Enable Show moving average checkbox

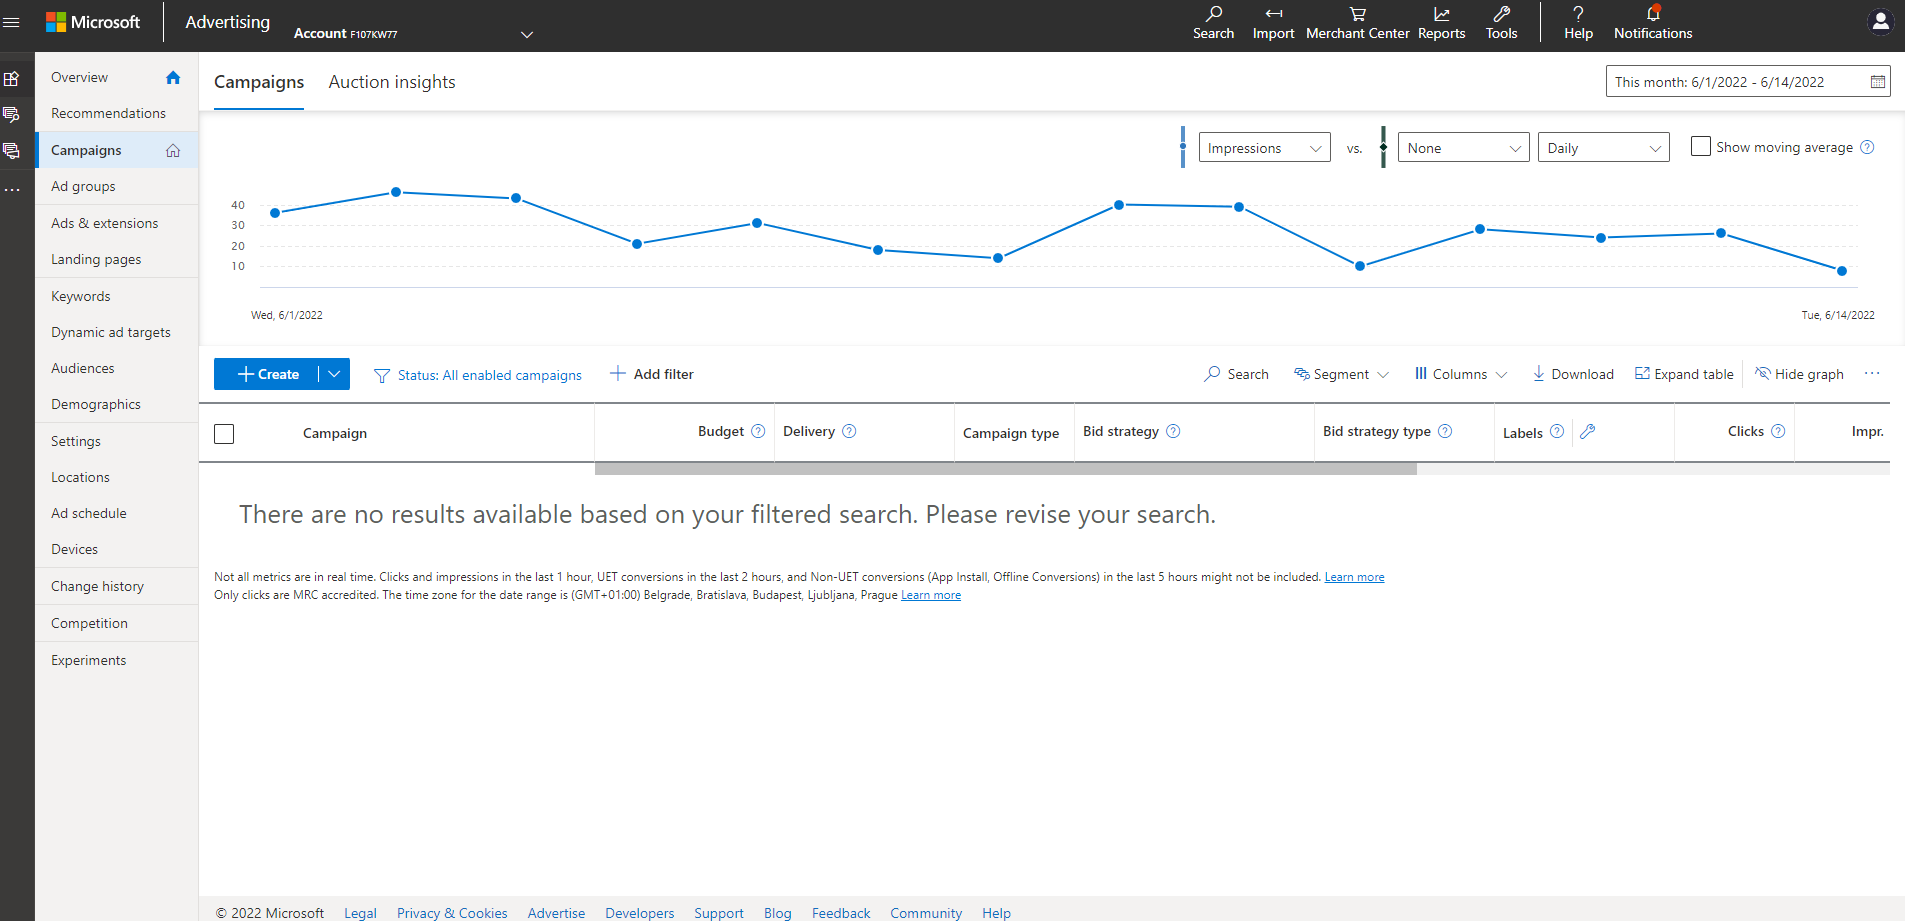click(1700, 146)
